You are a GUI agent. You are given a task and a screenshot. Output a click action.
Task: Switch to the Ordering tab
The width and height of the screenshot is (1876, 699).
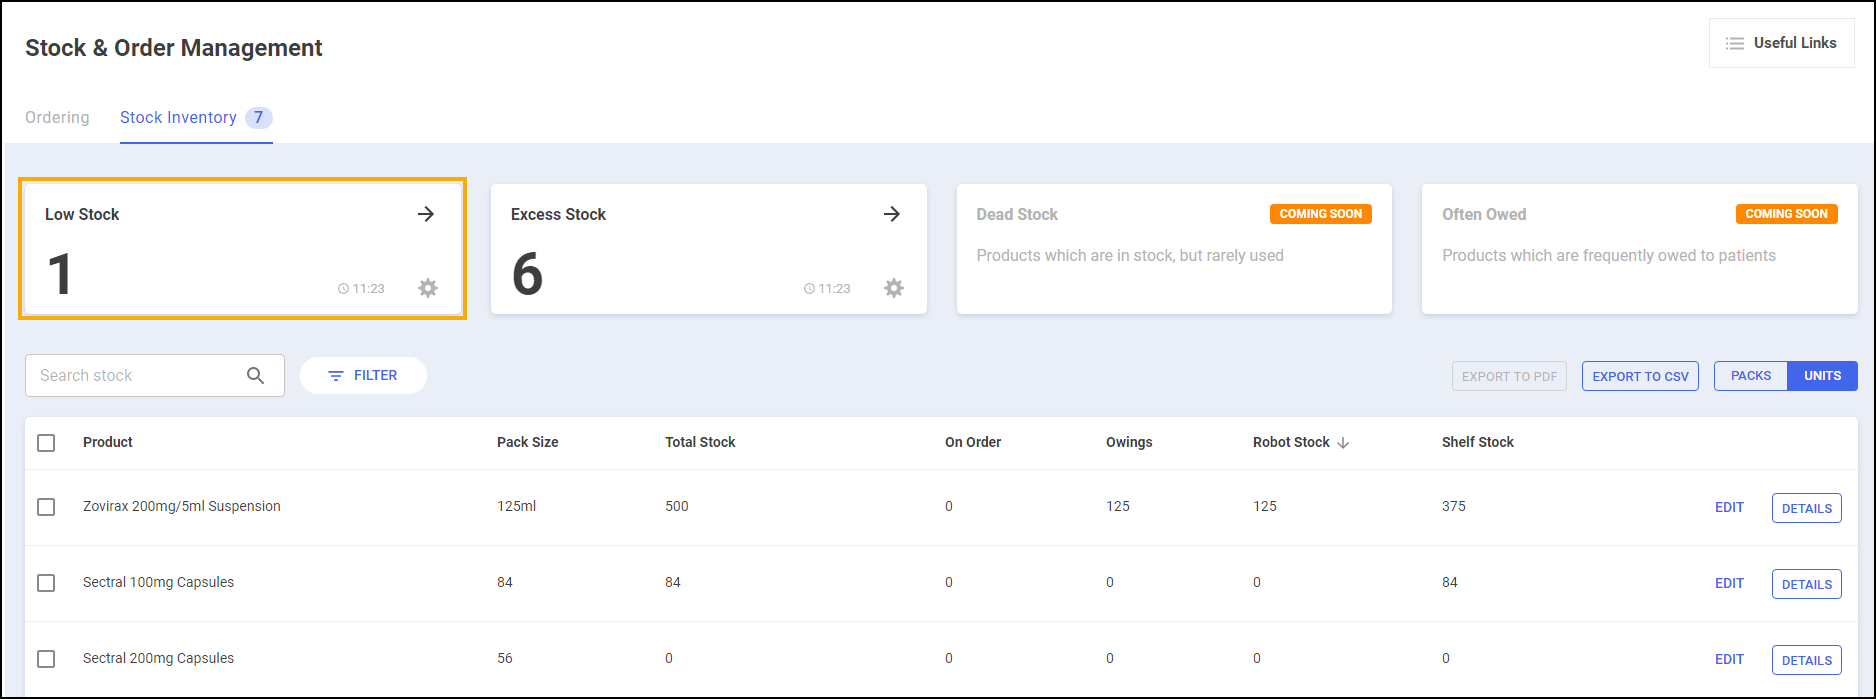(x=57, y=117)
